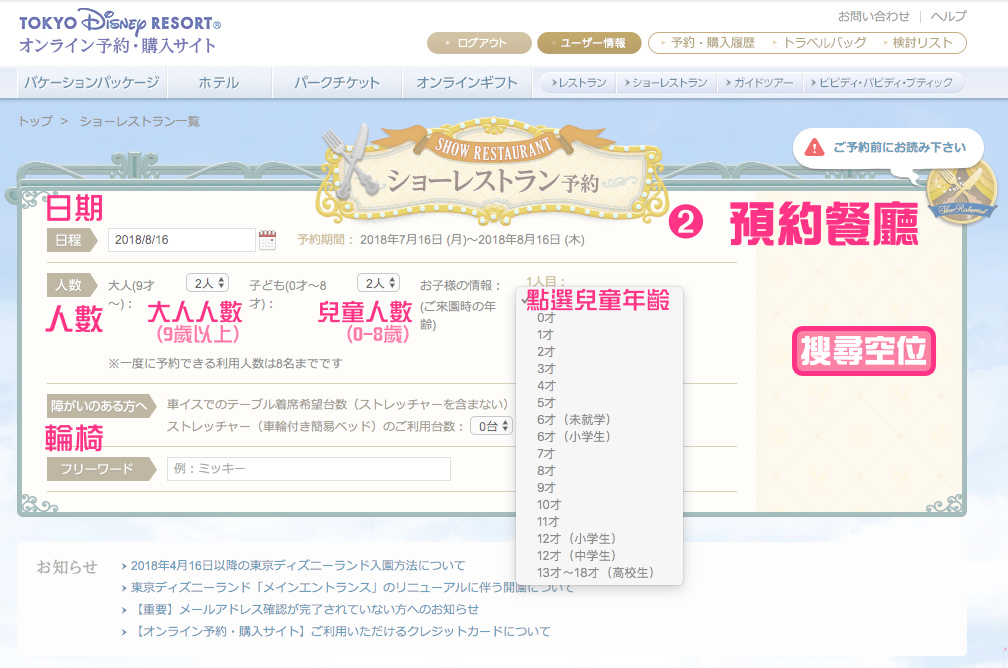Open the '【重要】メールアドレス確認' notice link

305,609
